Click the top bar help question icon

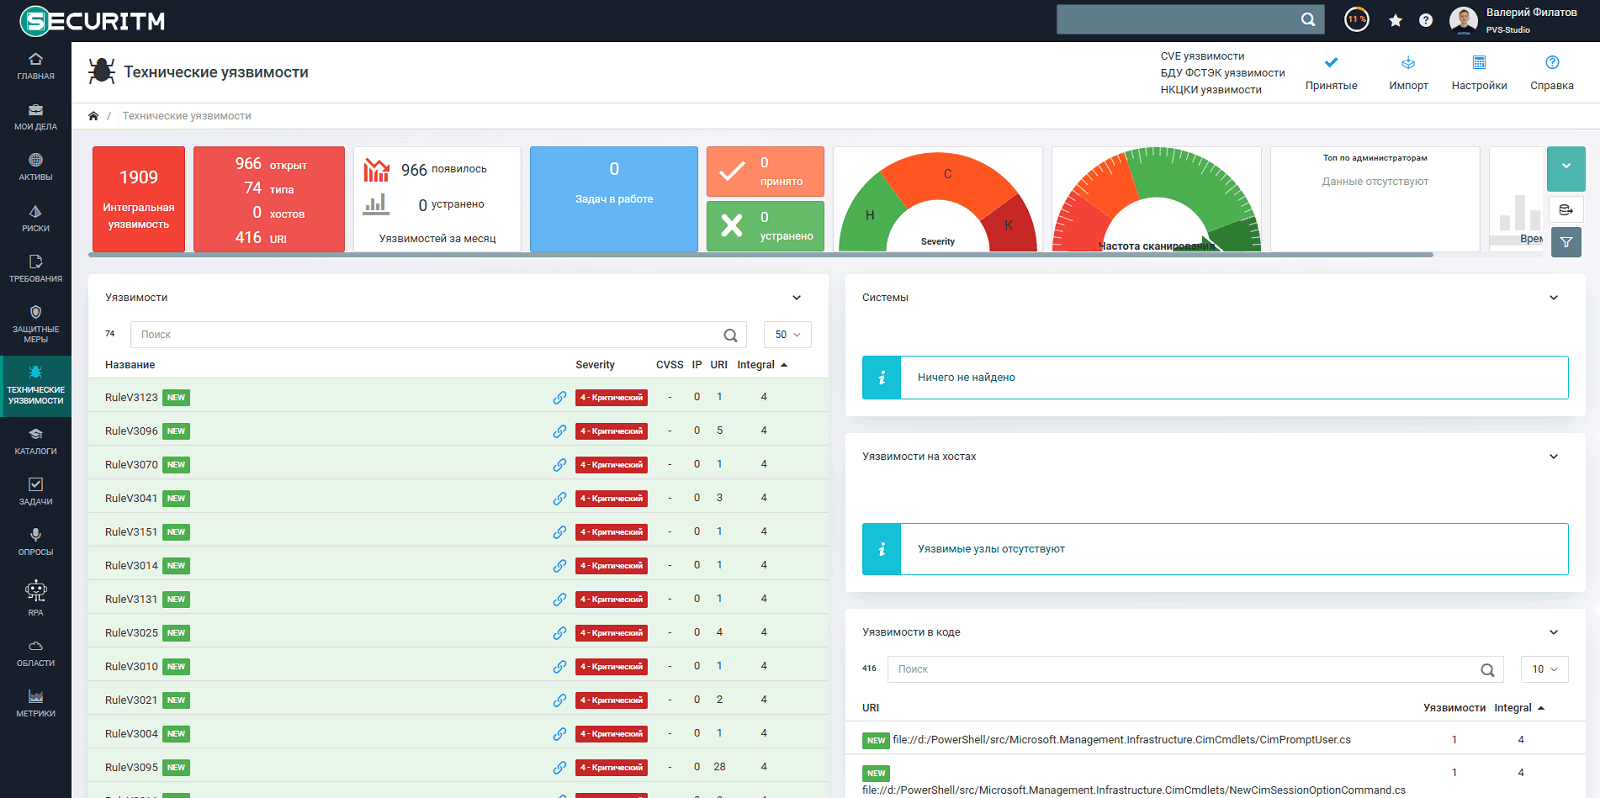click(1426, 20)
